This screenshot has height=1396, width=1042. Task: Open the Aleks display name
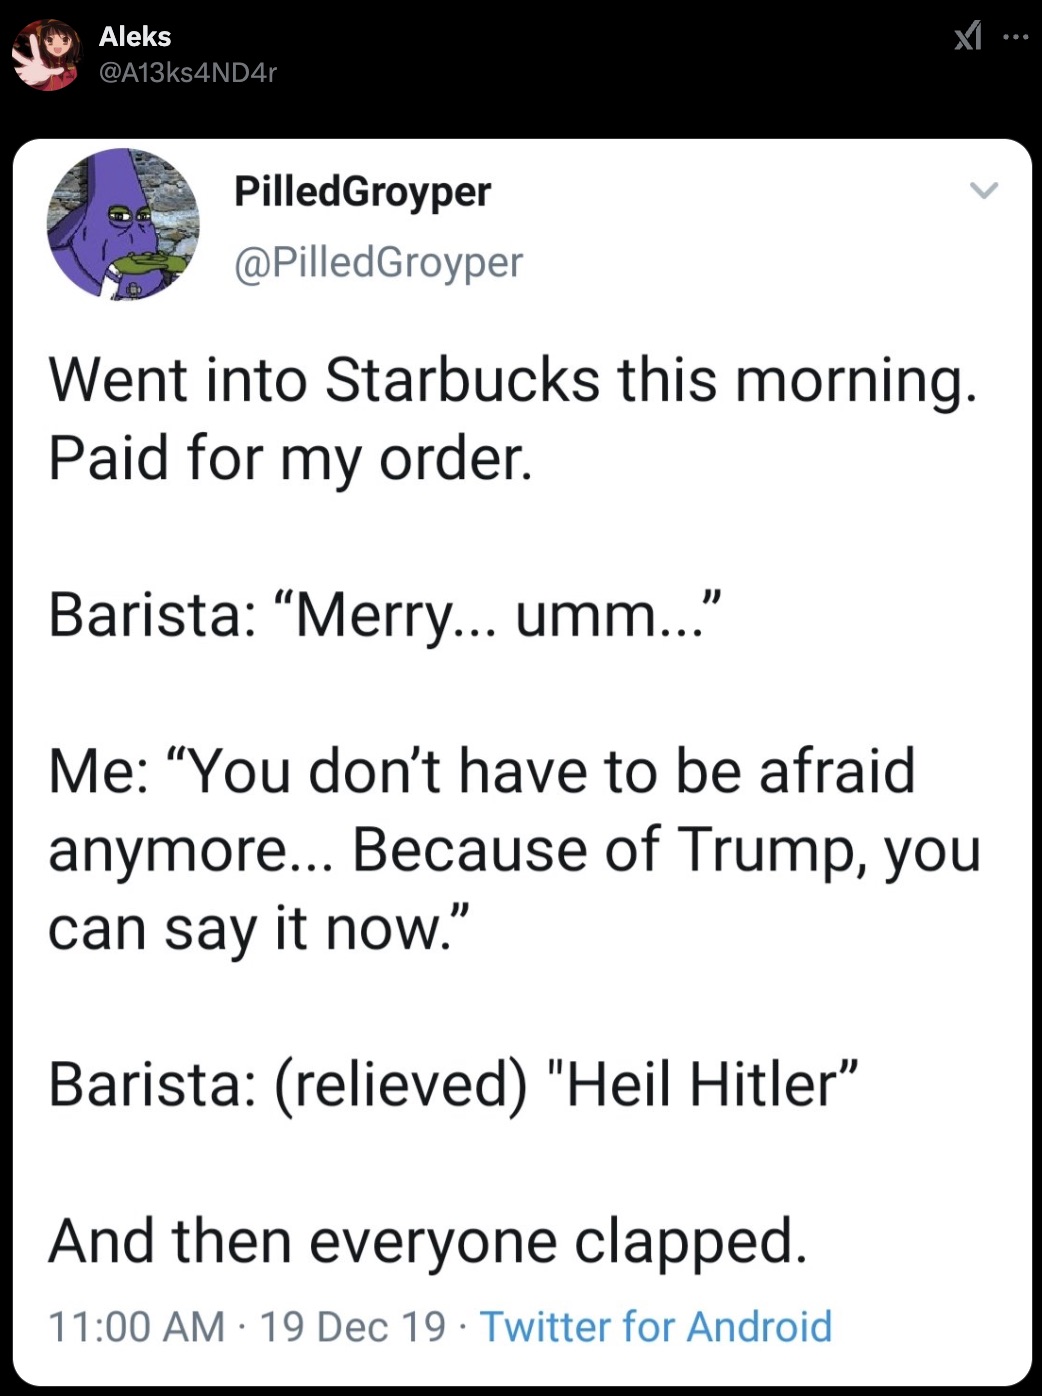pos(135,36)
